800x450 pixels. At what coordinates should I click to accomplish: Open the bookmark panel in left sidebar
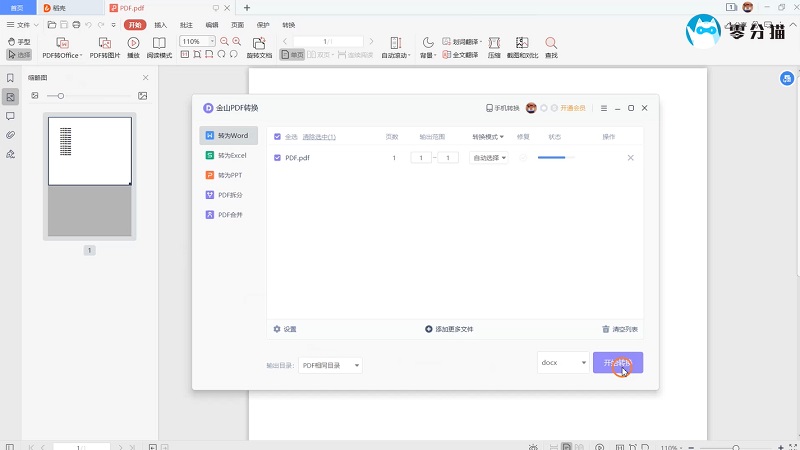pos(10,78)
